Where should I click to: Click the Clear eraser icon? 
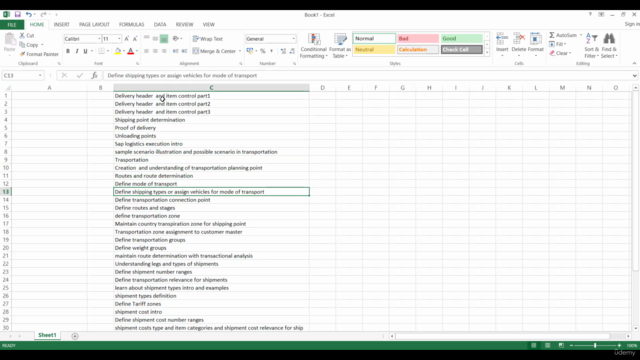tap(552, 53)
